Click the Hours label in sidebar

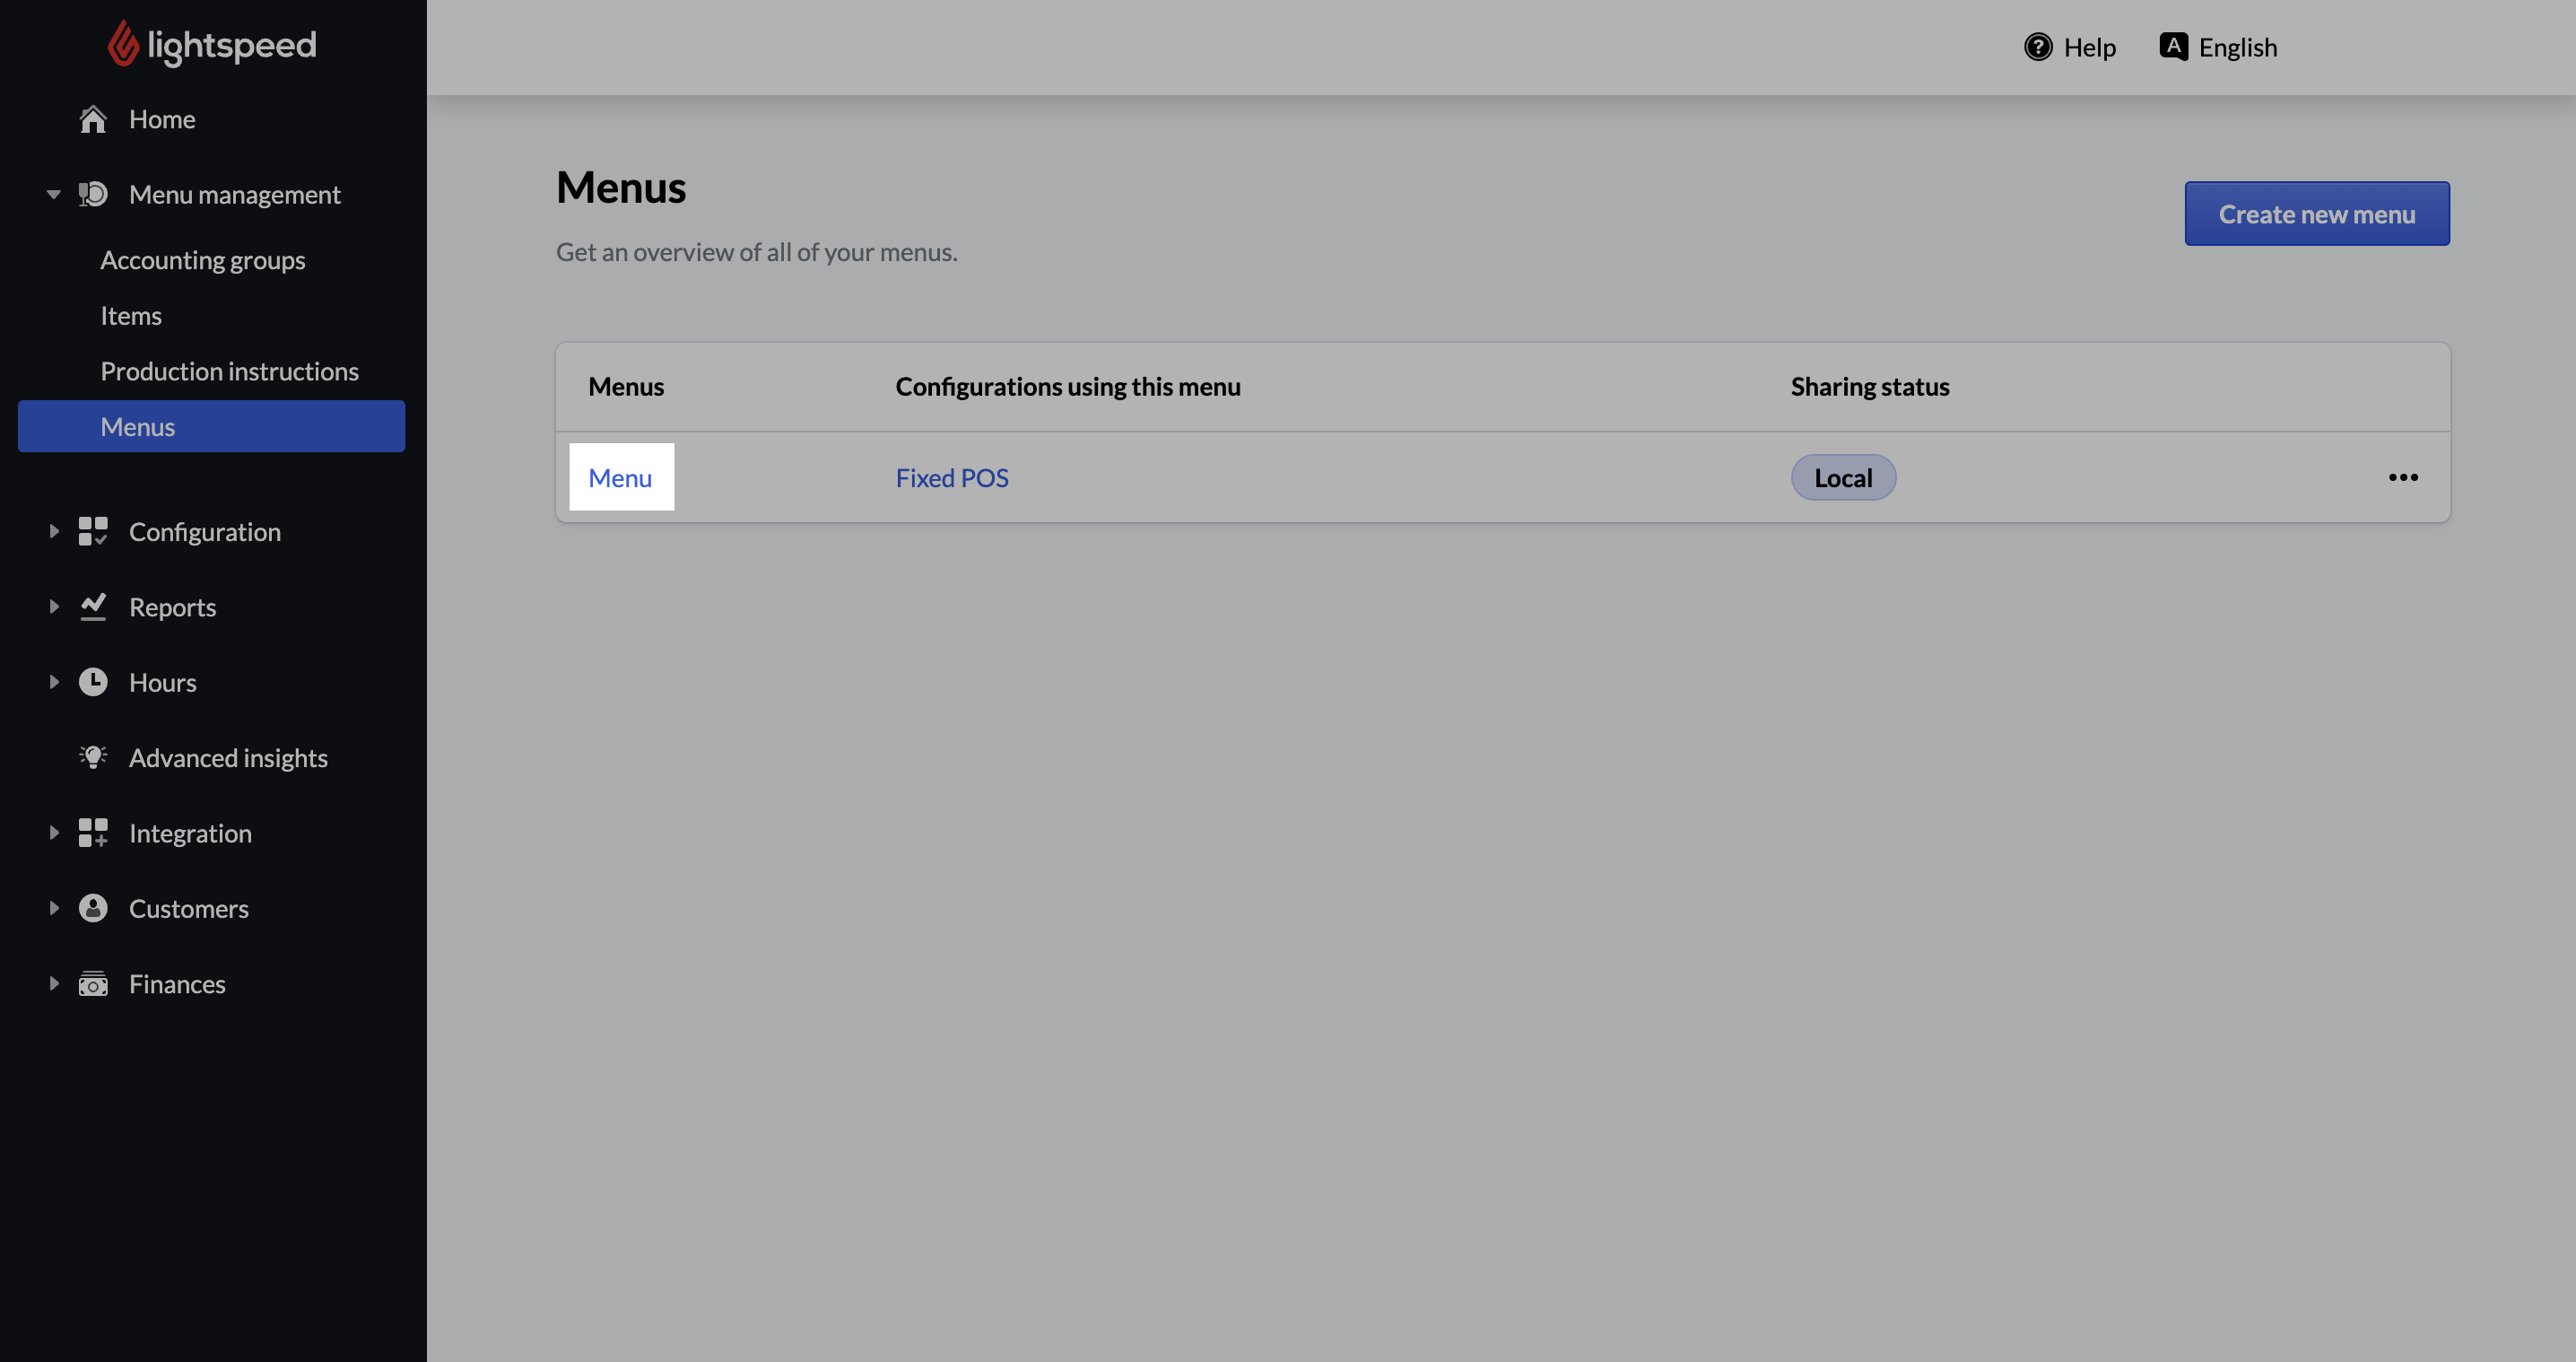click(x=163, y=682)
